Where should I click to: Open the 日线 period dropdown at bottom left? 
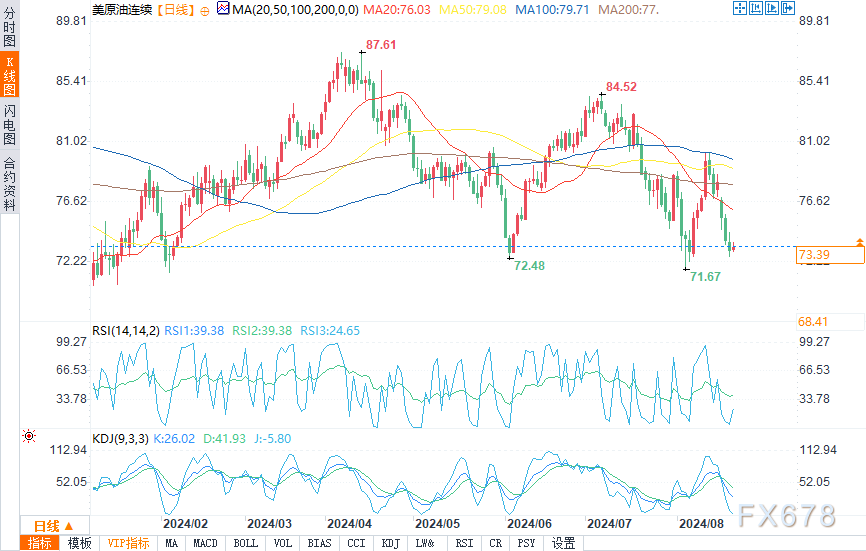pyautogui.click(x=55, y=526)
